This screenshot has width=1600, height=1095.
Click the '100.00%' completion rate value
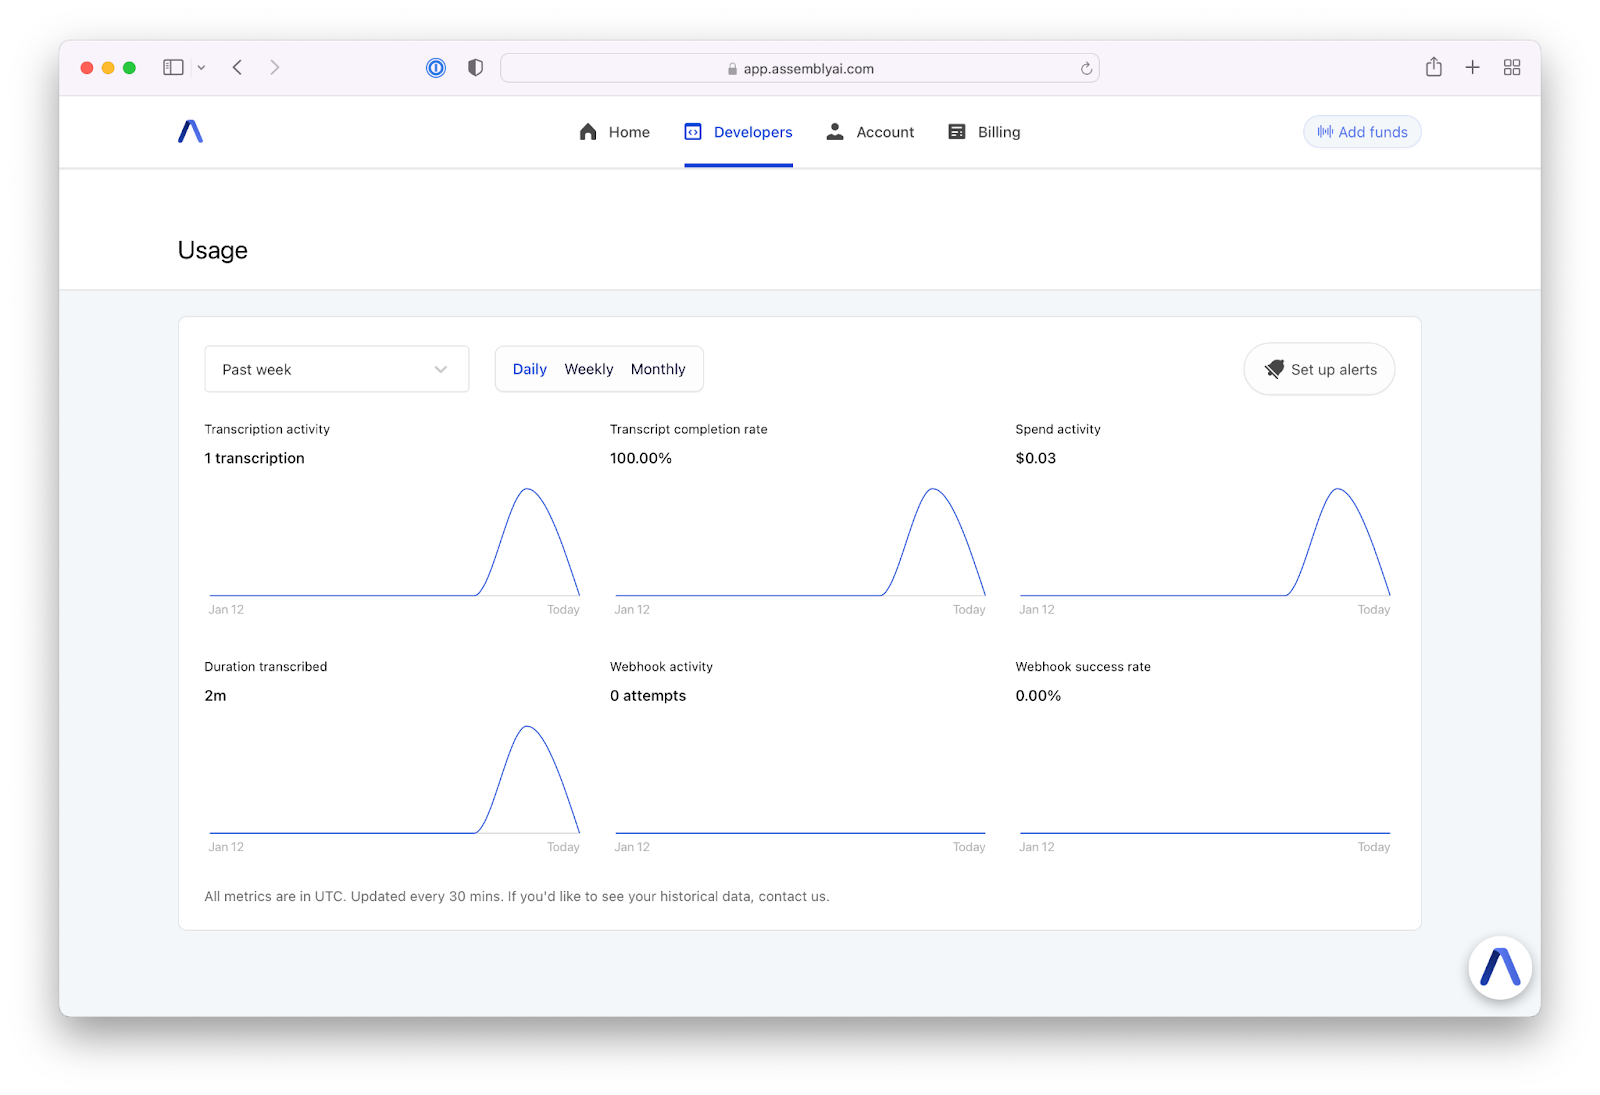(641, 458)
